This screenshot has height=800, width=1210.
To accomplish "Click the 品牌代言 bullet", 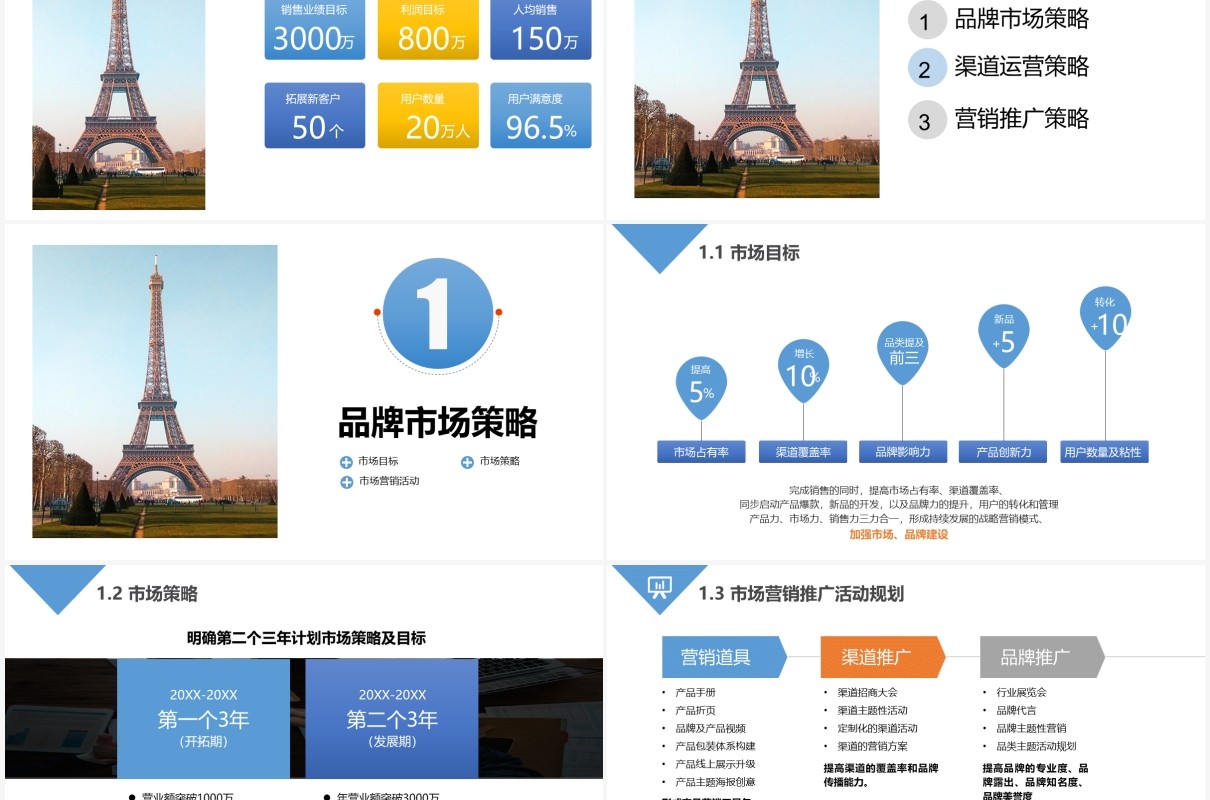I will tap(1016, 710).
